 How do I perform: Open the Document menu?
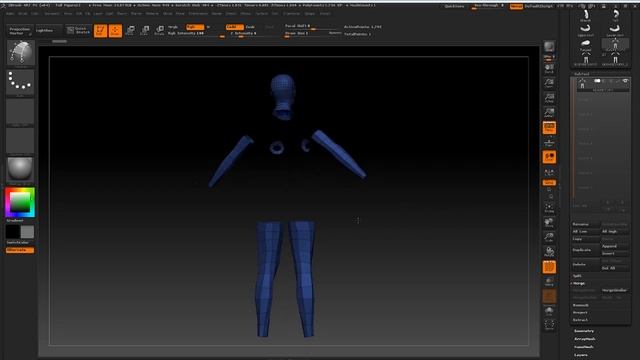(x=52, y=13)
